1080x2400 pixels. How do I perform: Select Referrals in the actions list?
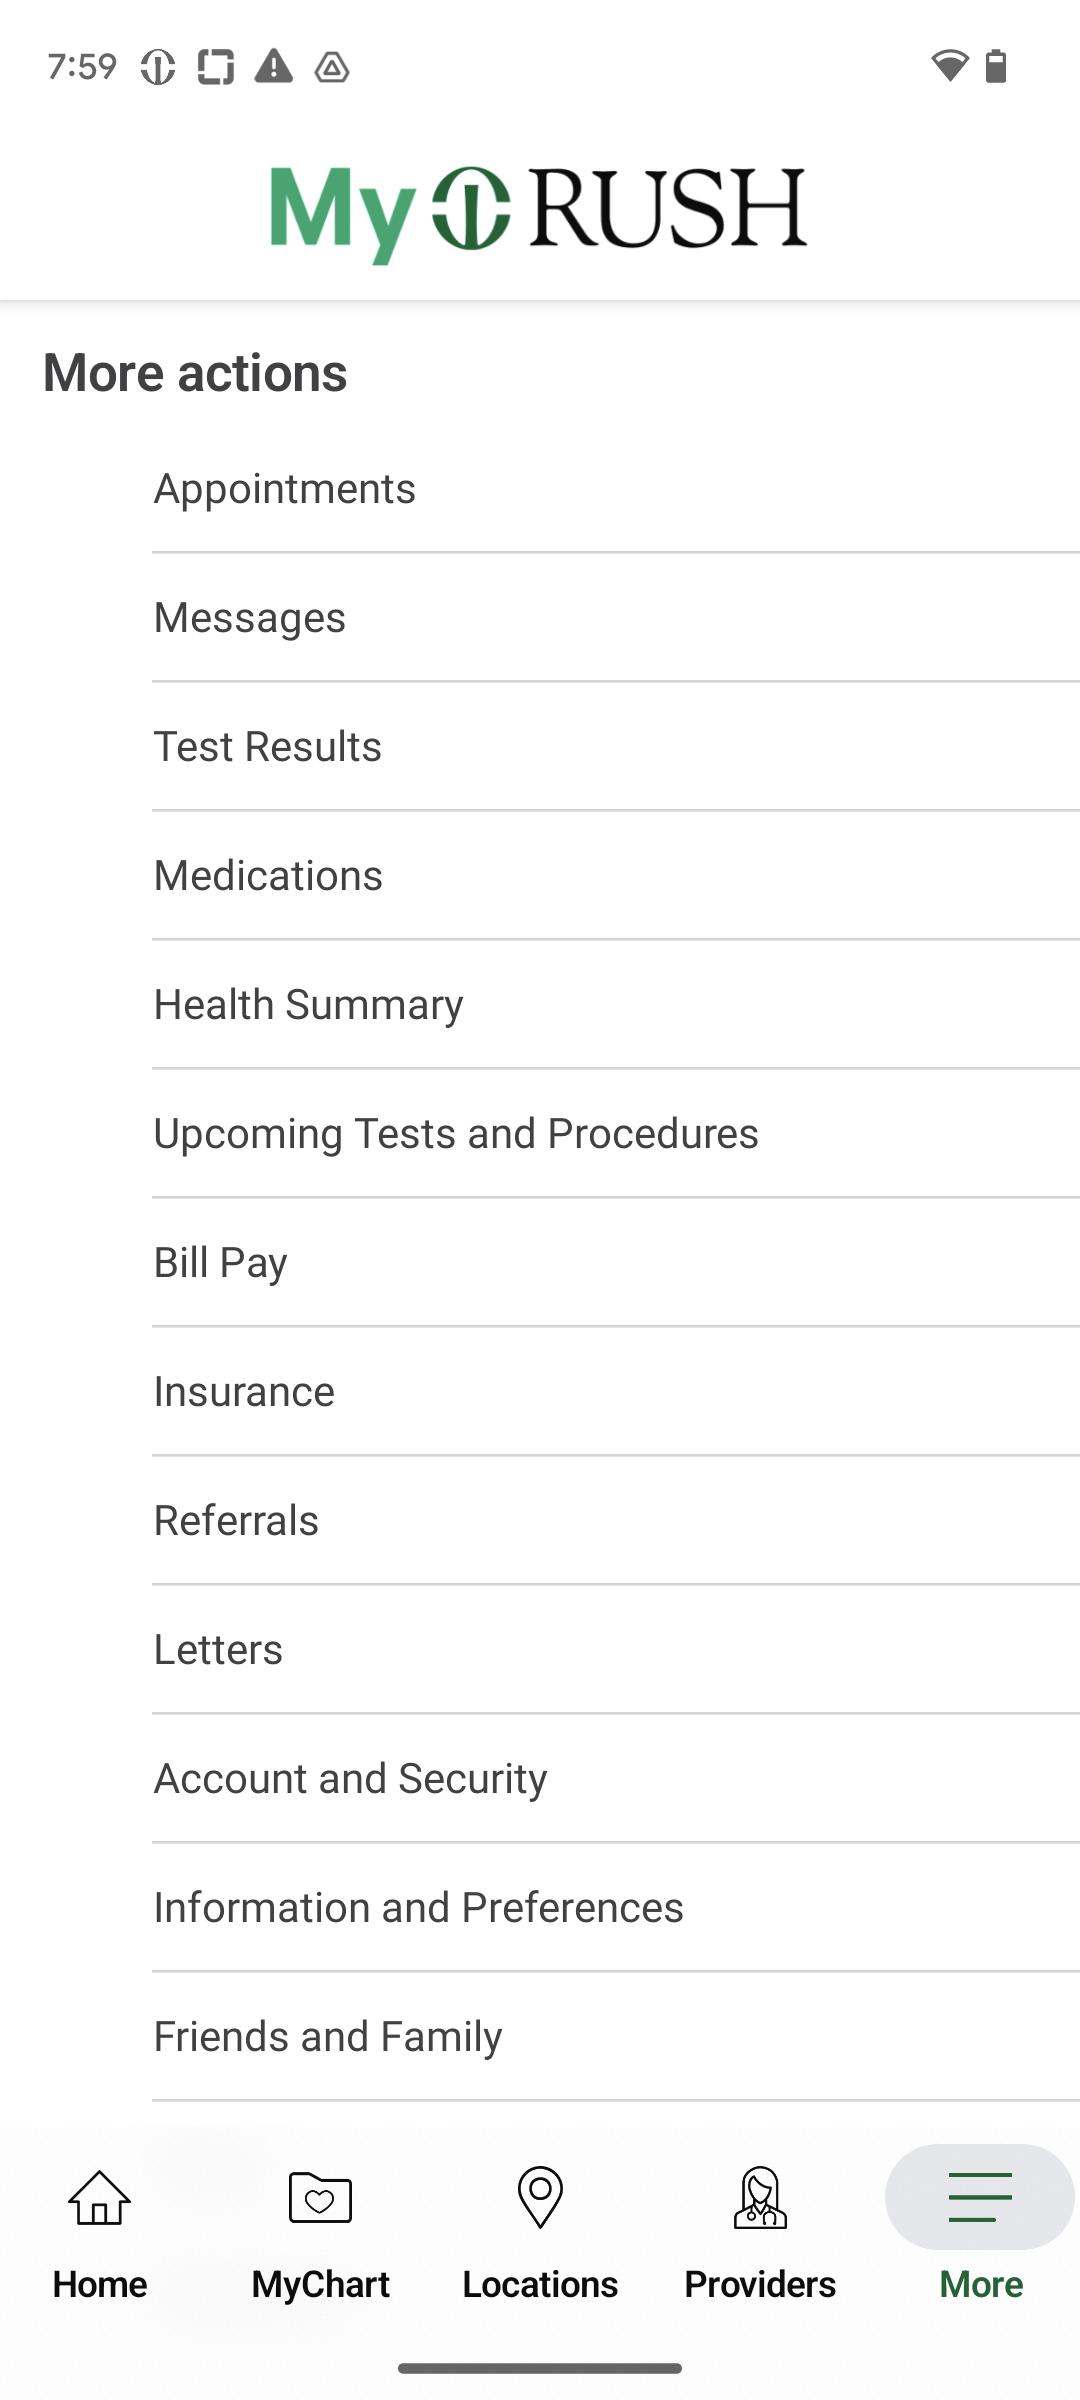coord(616,1521)
